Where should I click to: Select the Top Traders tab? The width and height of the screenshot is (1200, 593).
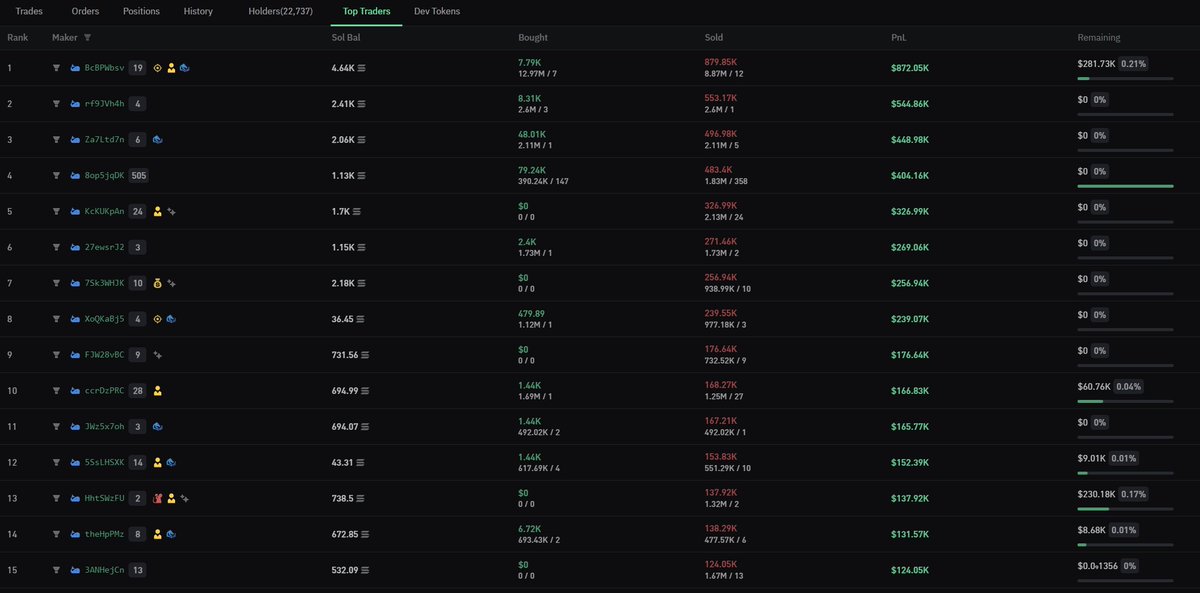pyautogui.click(x=367, y=11)
